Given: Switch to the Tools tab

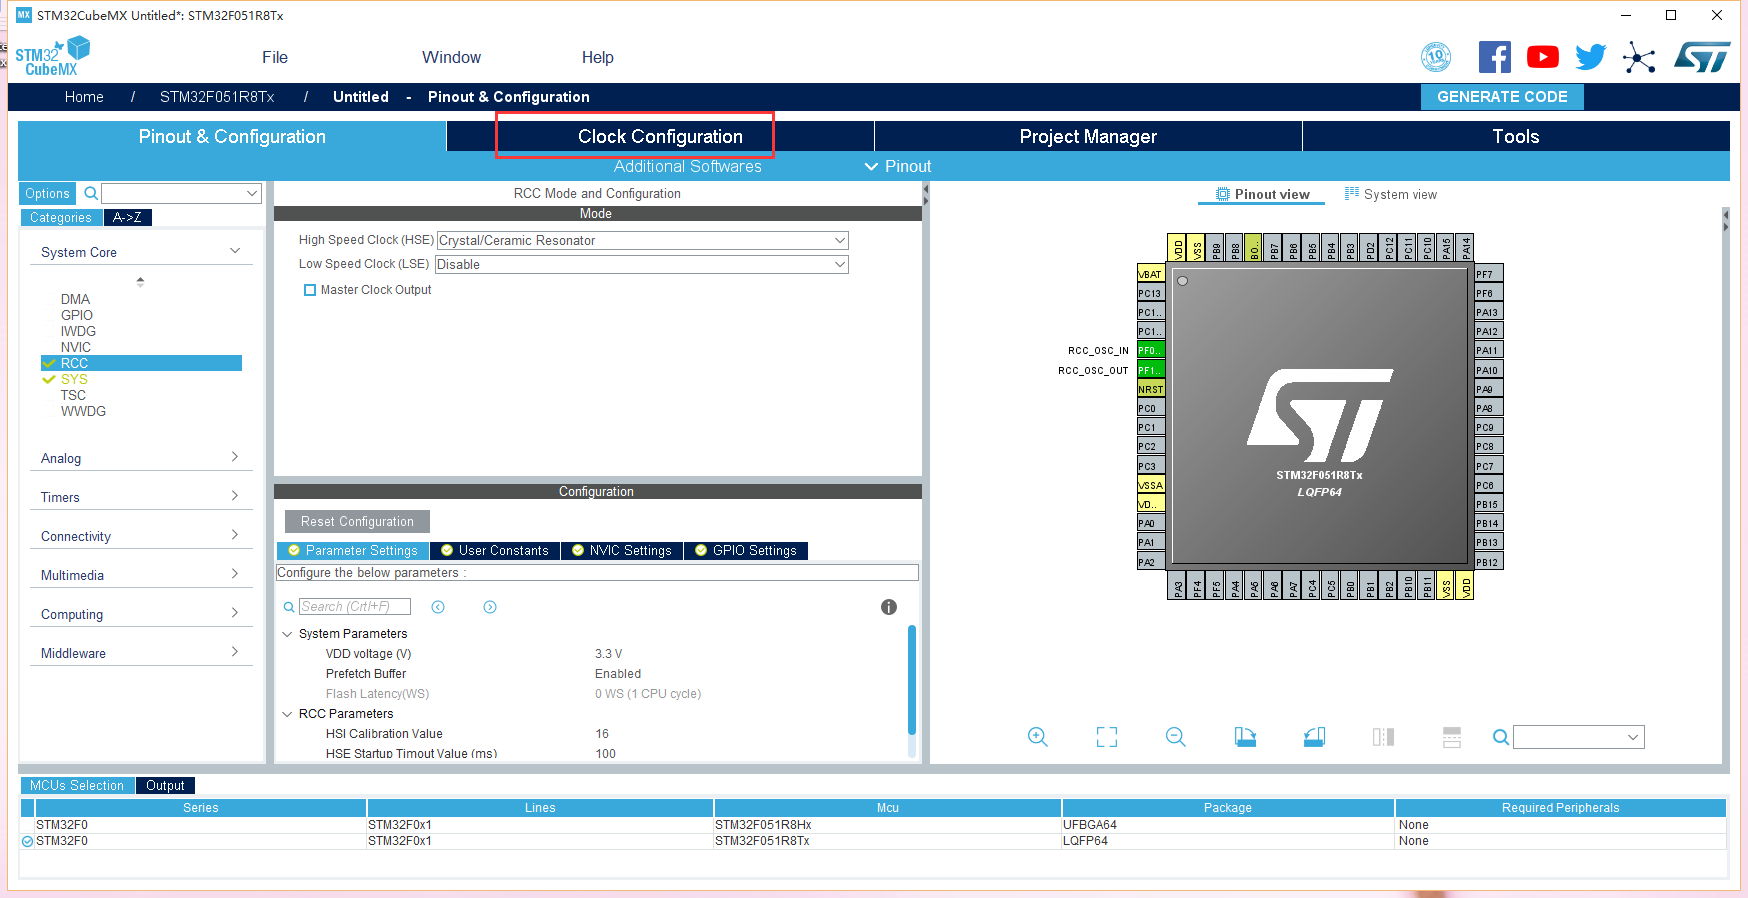Looking at the screenshot, I should pos(1516,136).
